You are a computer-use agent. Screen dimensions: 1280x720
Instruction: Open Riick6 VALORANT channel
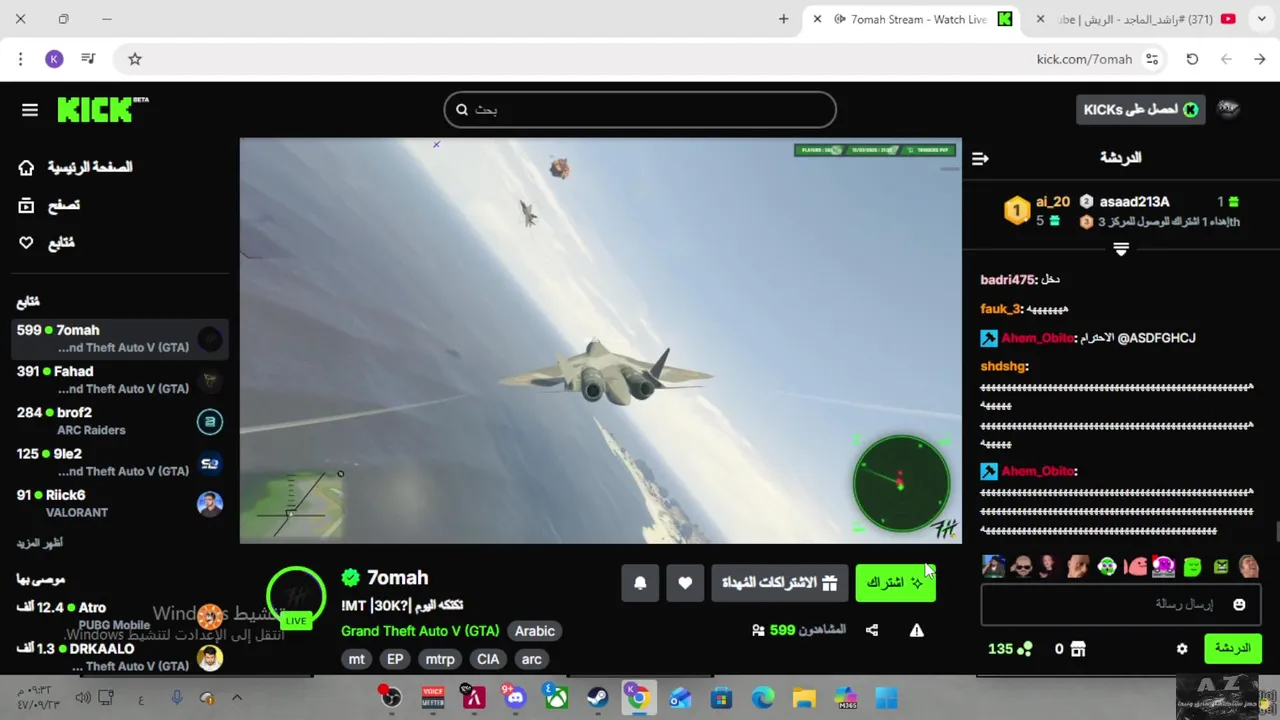(120, 503)
